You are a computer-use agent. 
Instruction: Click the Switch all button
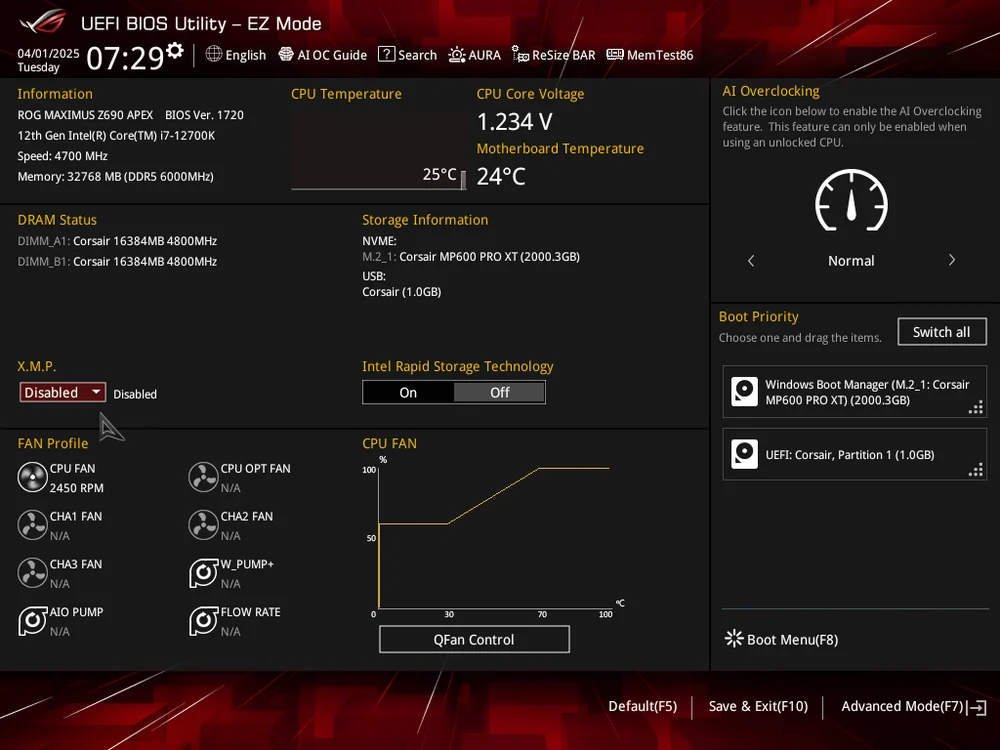[941, 332]
